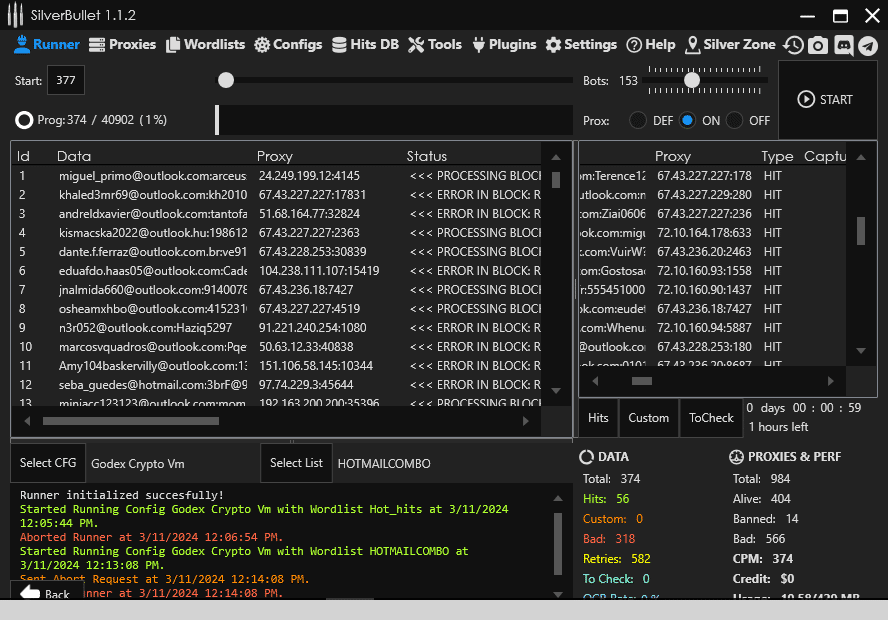Screen dimensions: 888x620
Task: Open the Plugins section
Action: click(504, 45)
